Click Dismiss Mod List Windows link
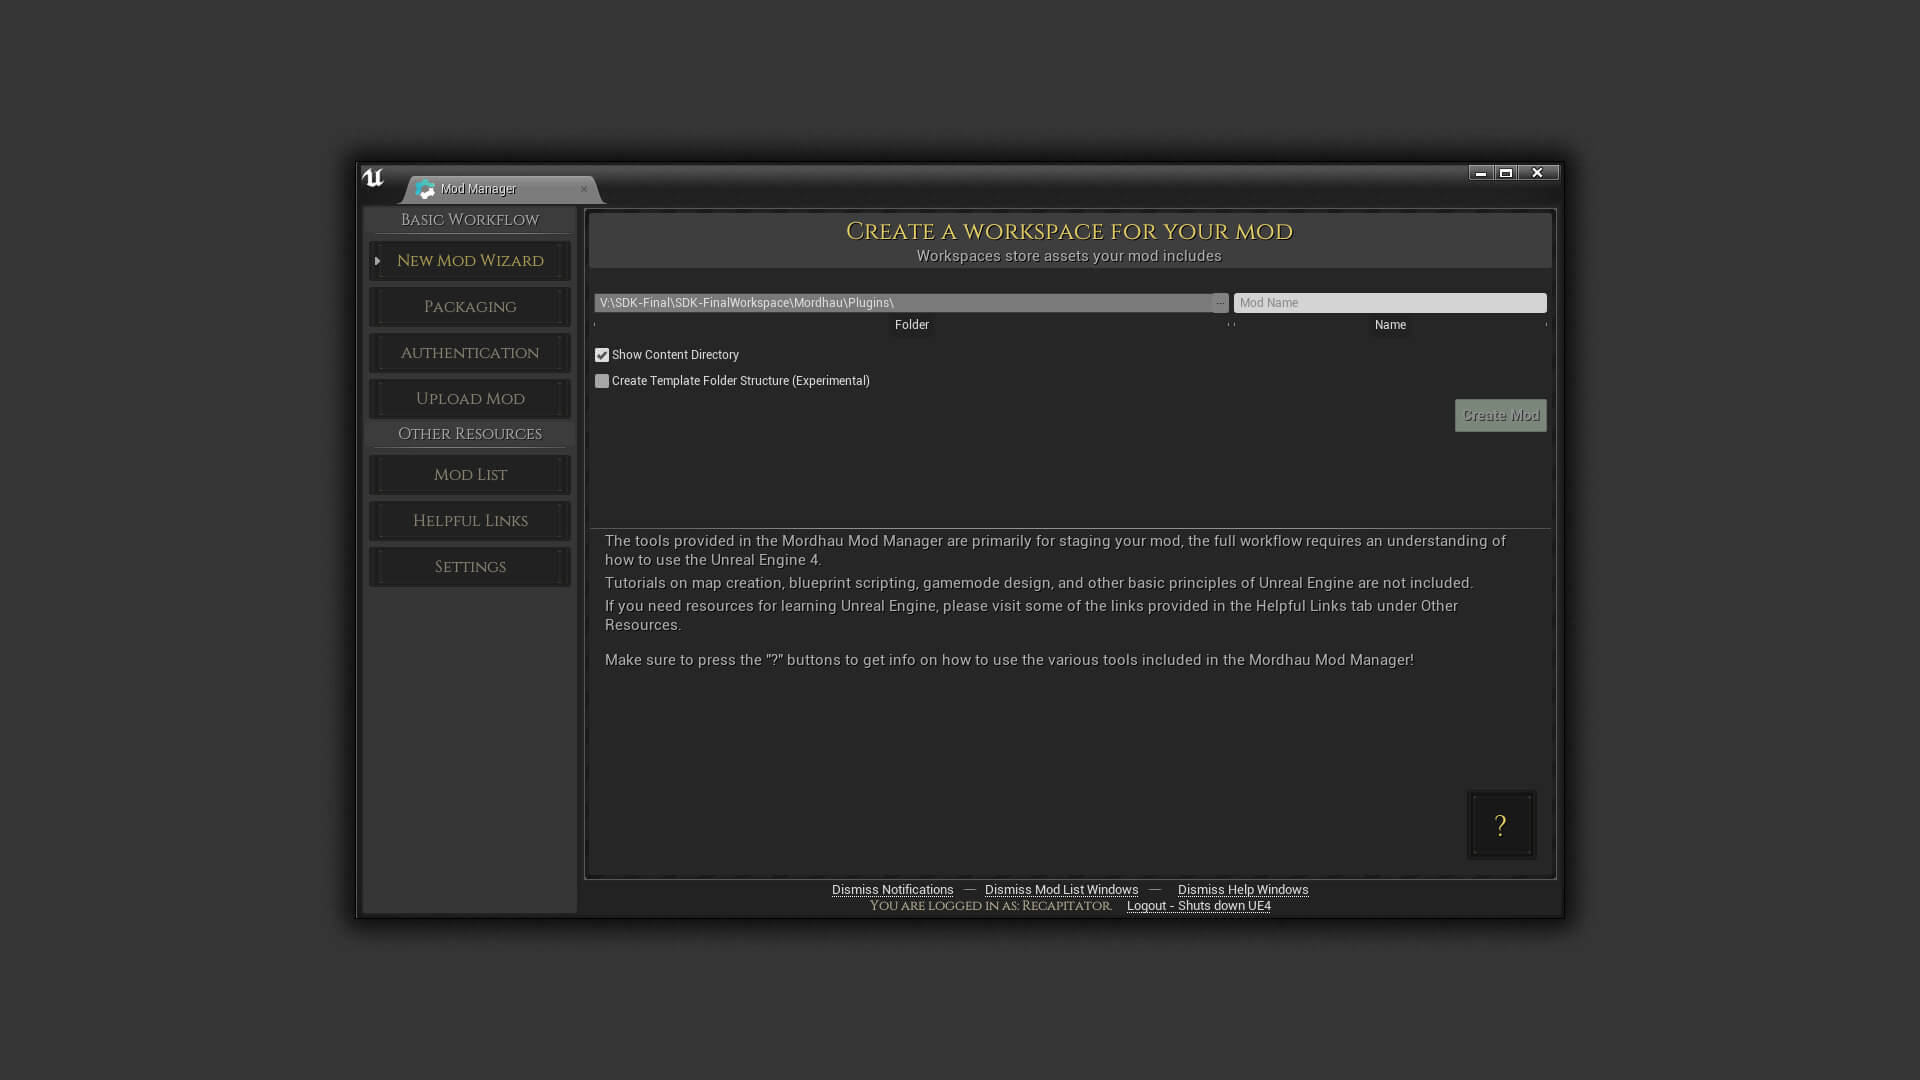This screenshot has height=1080, width=1920. tap(1061, 890)
